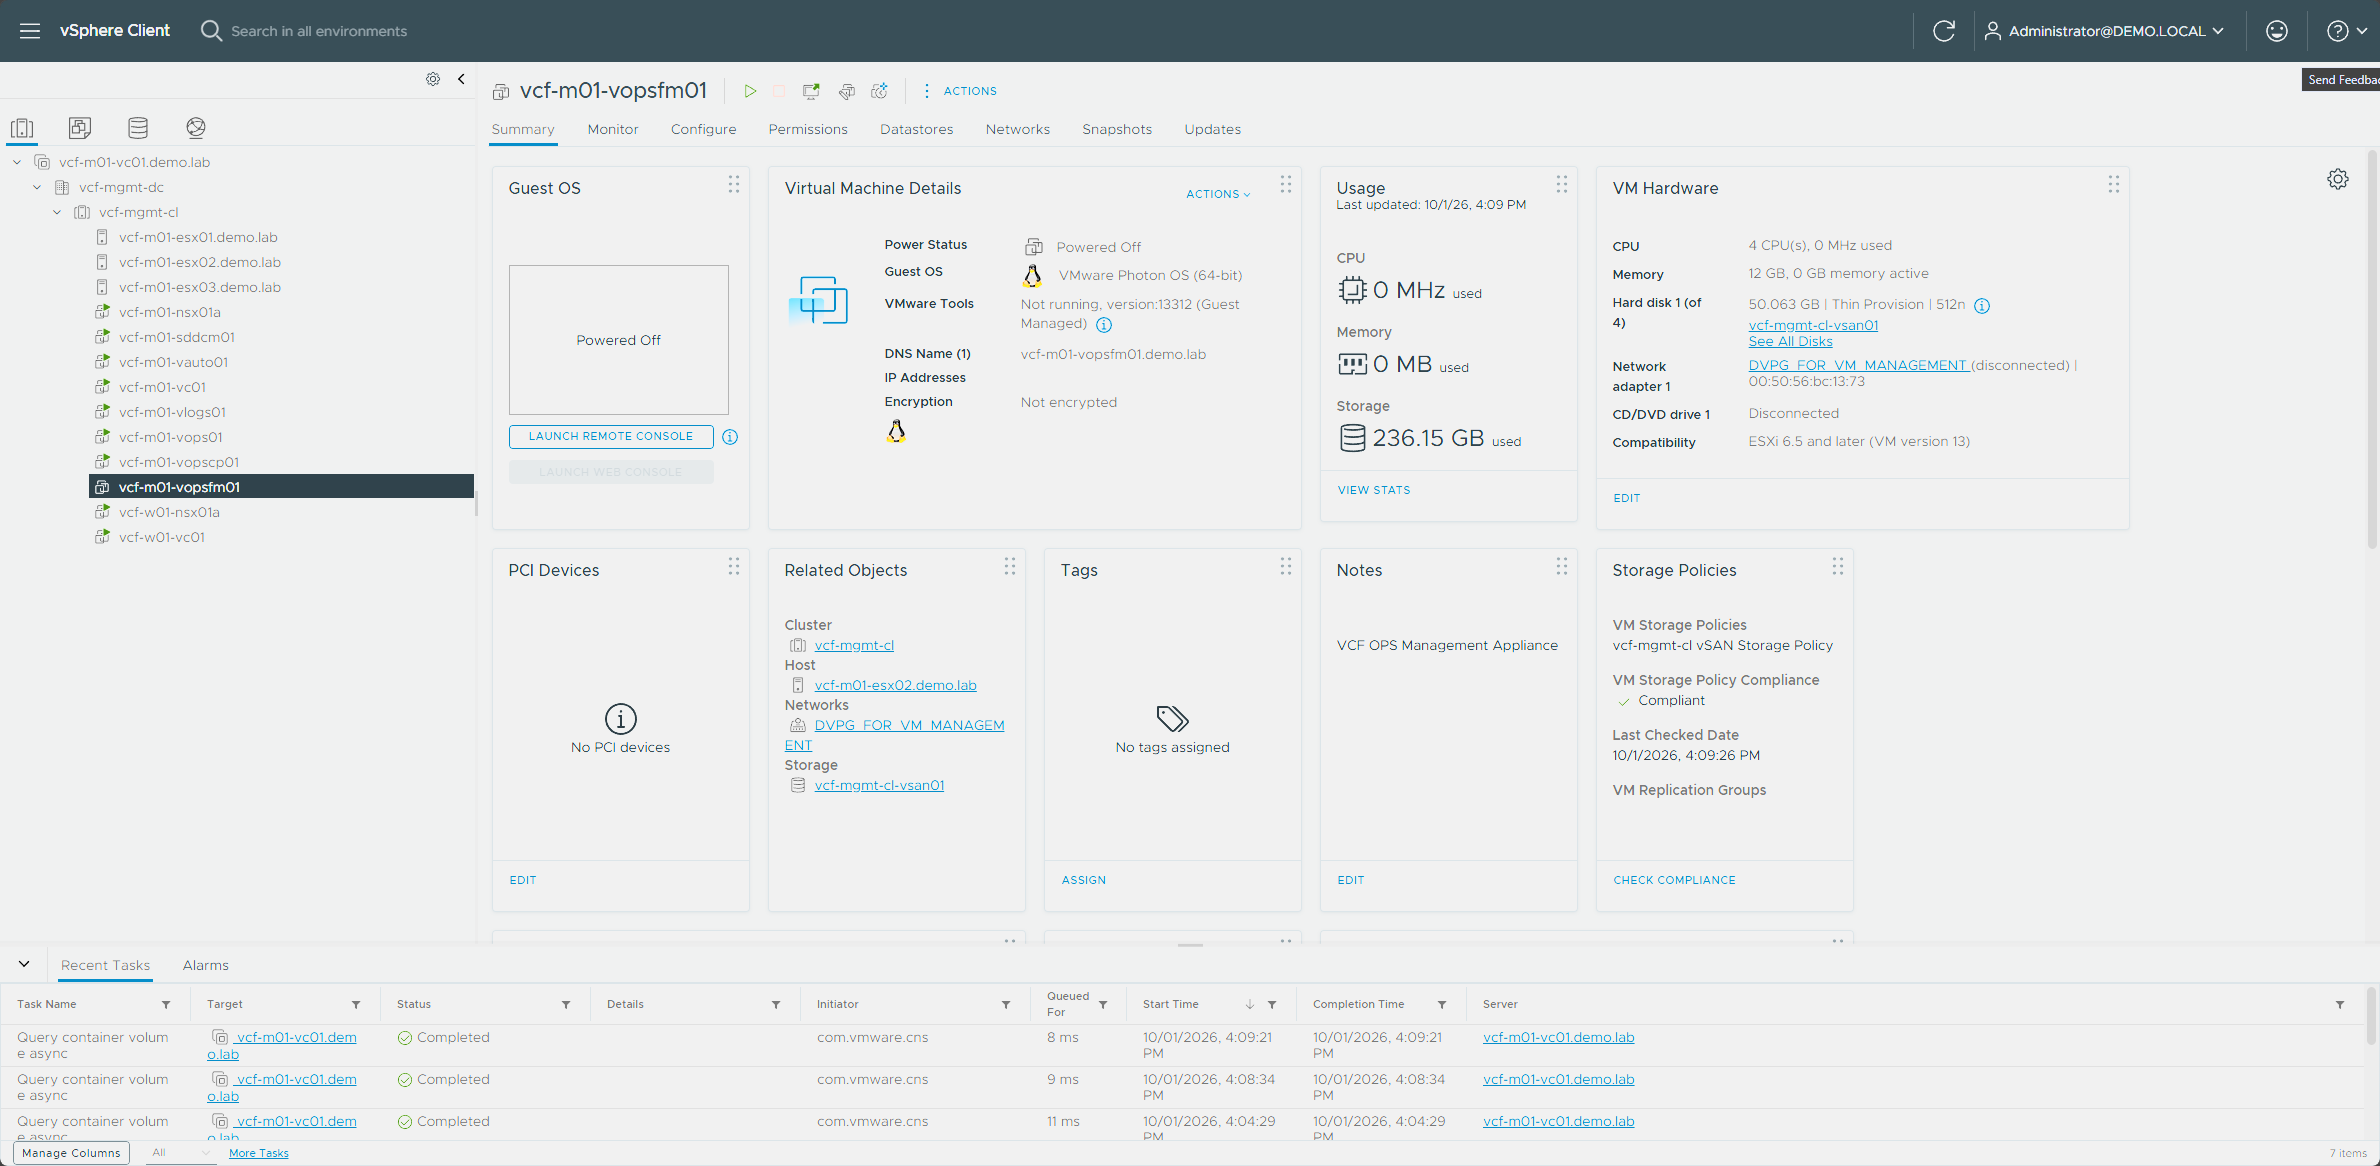Viewport: 2380px width, 1166px height.
Task: Click LAUNCH REMOTE CONSOLE button
Action: (611, 437)
